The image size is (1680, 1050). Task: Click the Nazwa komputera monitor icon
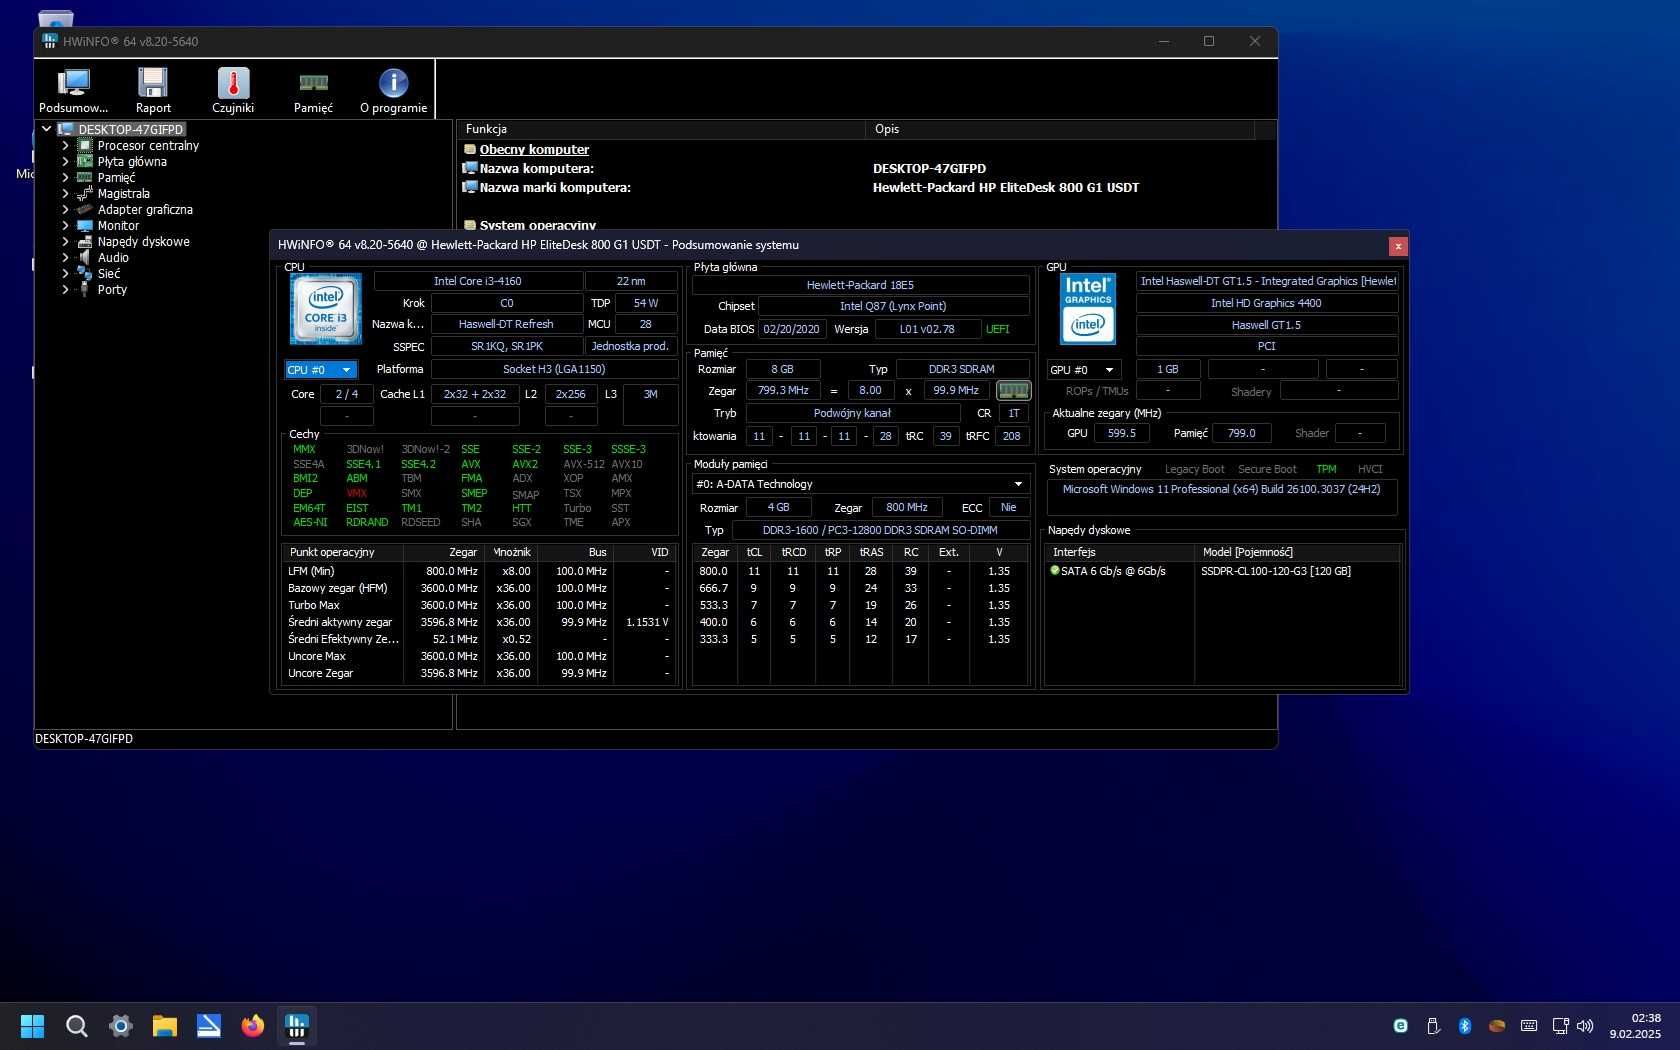point(470,168)
